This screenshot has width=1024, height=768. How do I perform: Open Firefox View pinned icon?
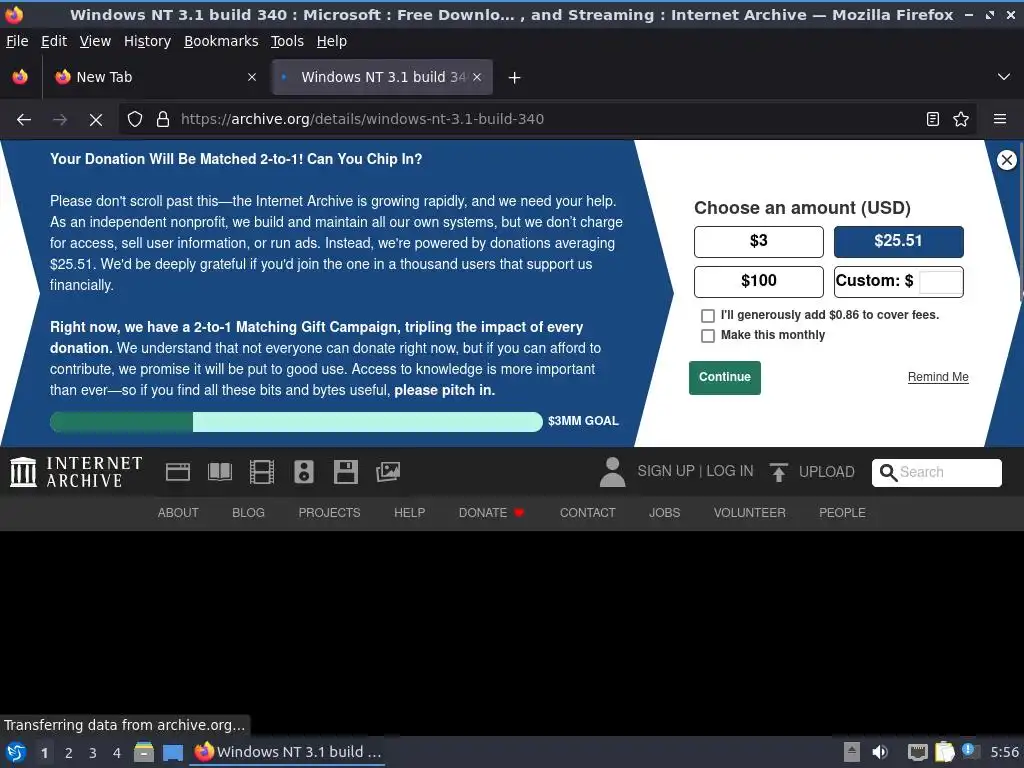pyautogui.click(x=20, y=77)
